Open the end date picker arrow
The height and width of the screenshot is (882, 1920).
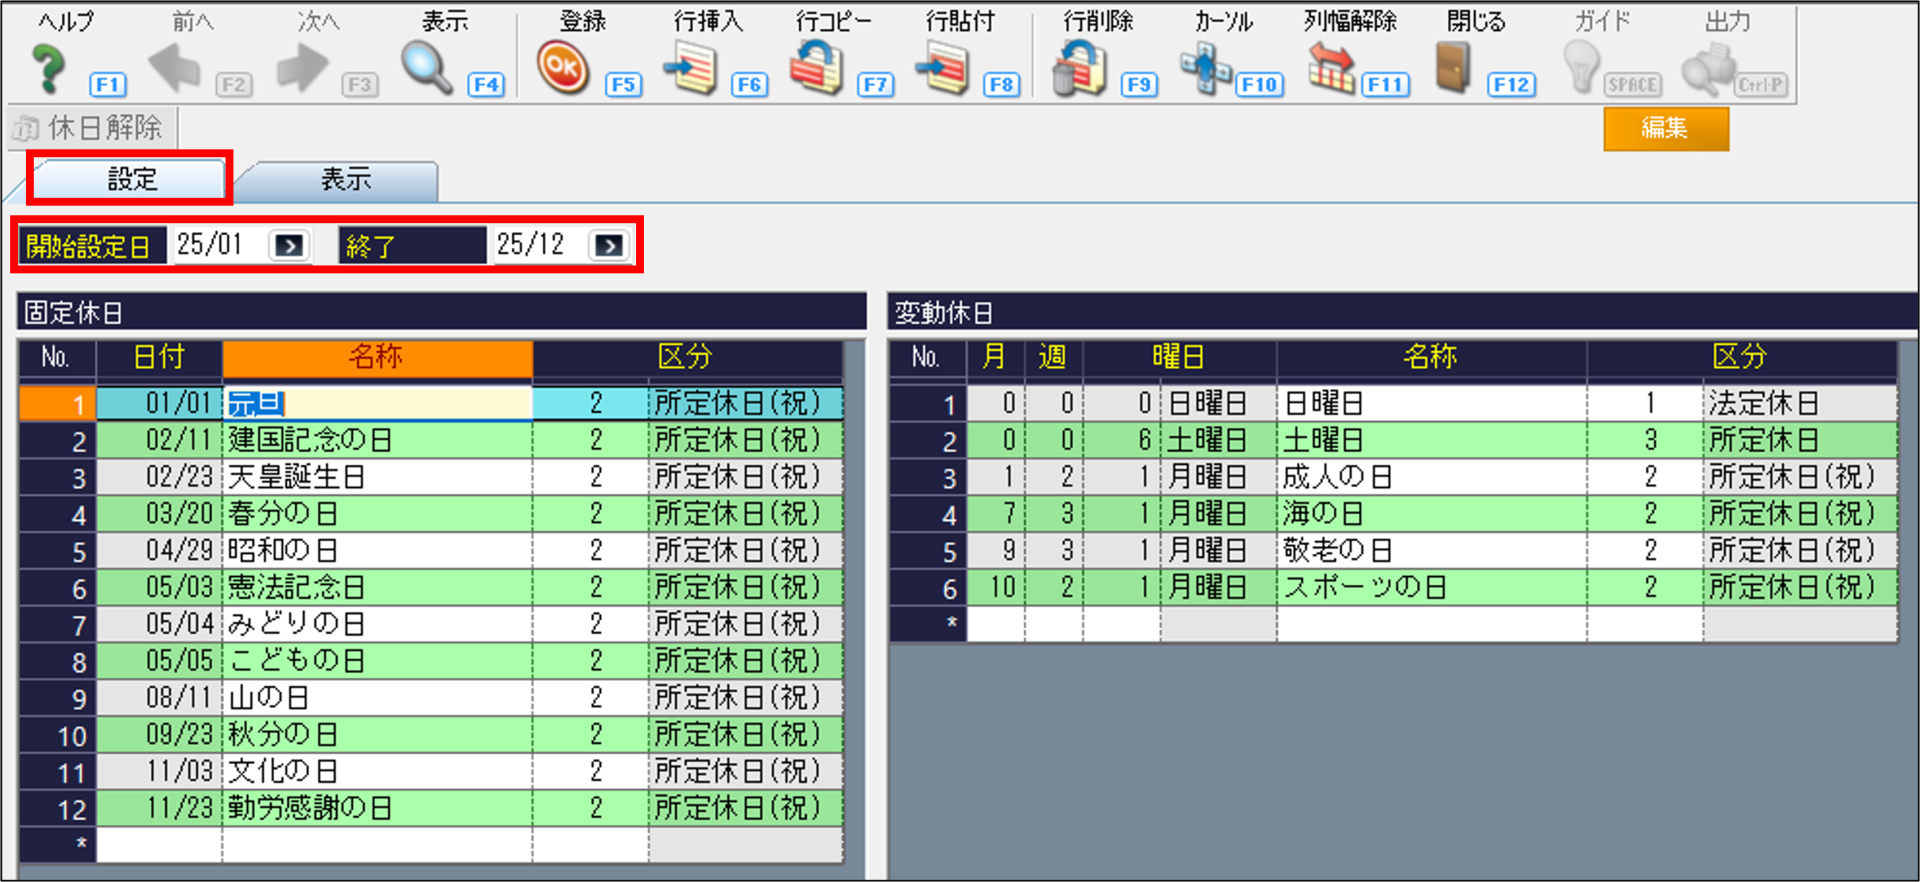[x=609, y=246]
